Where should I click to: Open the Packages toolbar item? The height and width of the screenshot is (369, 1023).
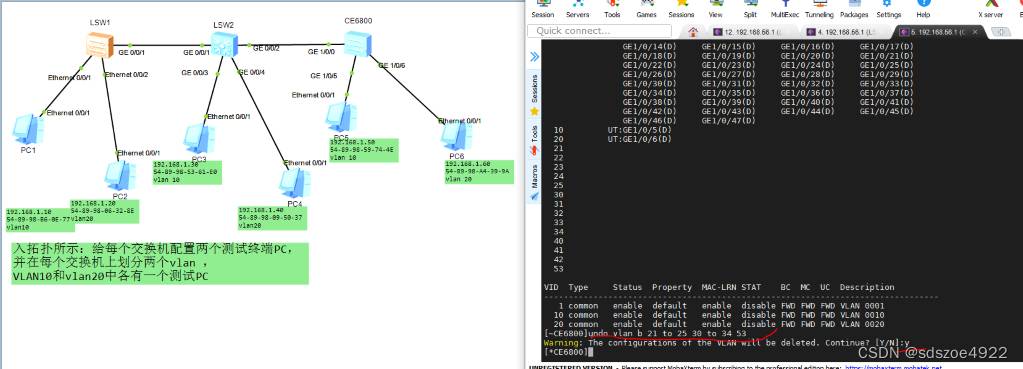(x=853, y=9)
